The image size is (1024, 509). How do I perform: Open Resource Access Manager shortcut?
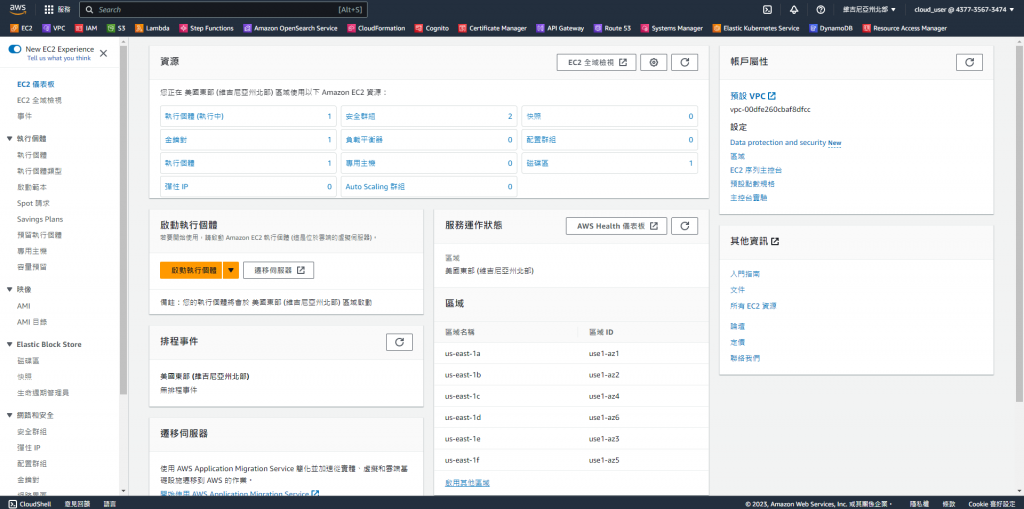(x=904, y=28)
